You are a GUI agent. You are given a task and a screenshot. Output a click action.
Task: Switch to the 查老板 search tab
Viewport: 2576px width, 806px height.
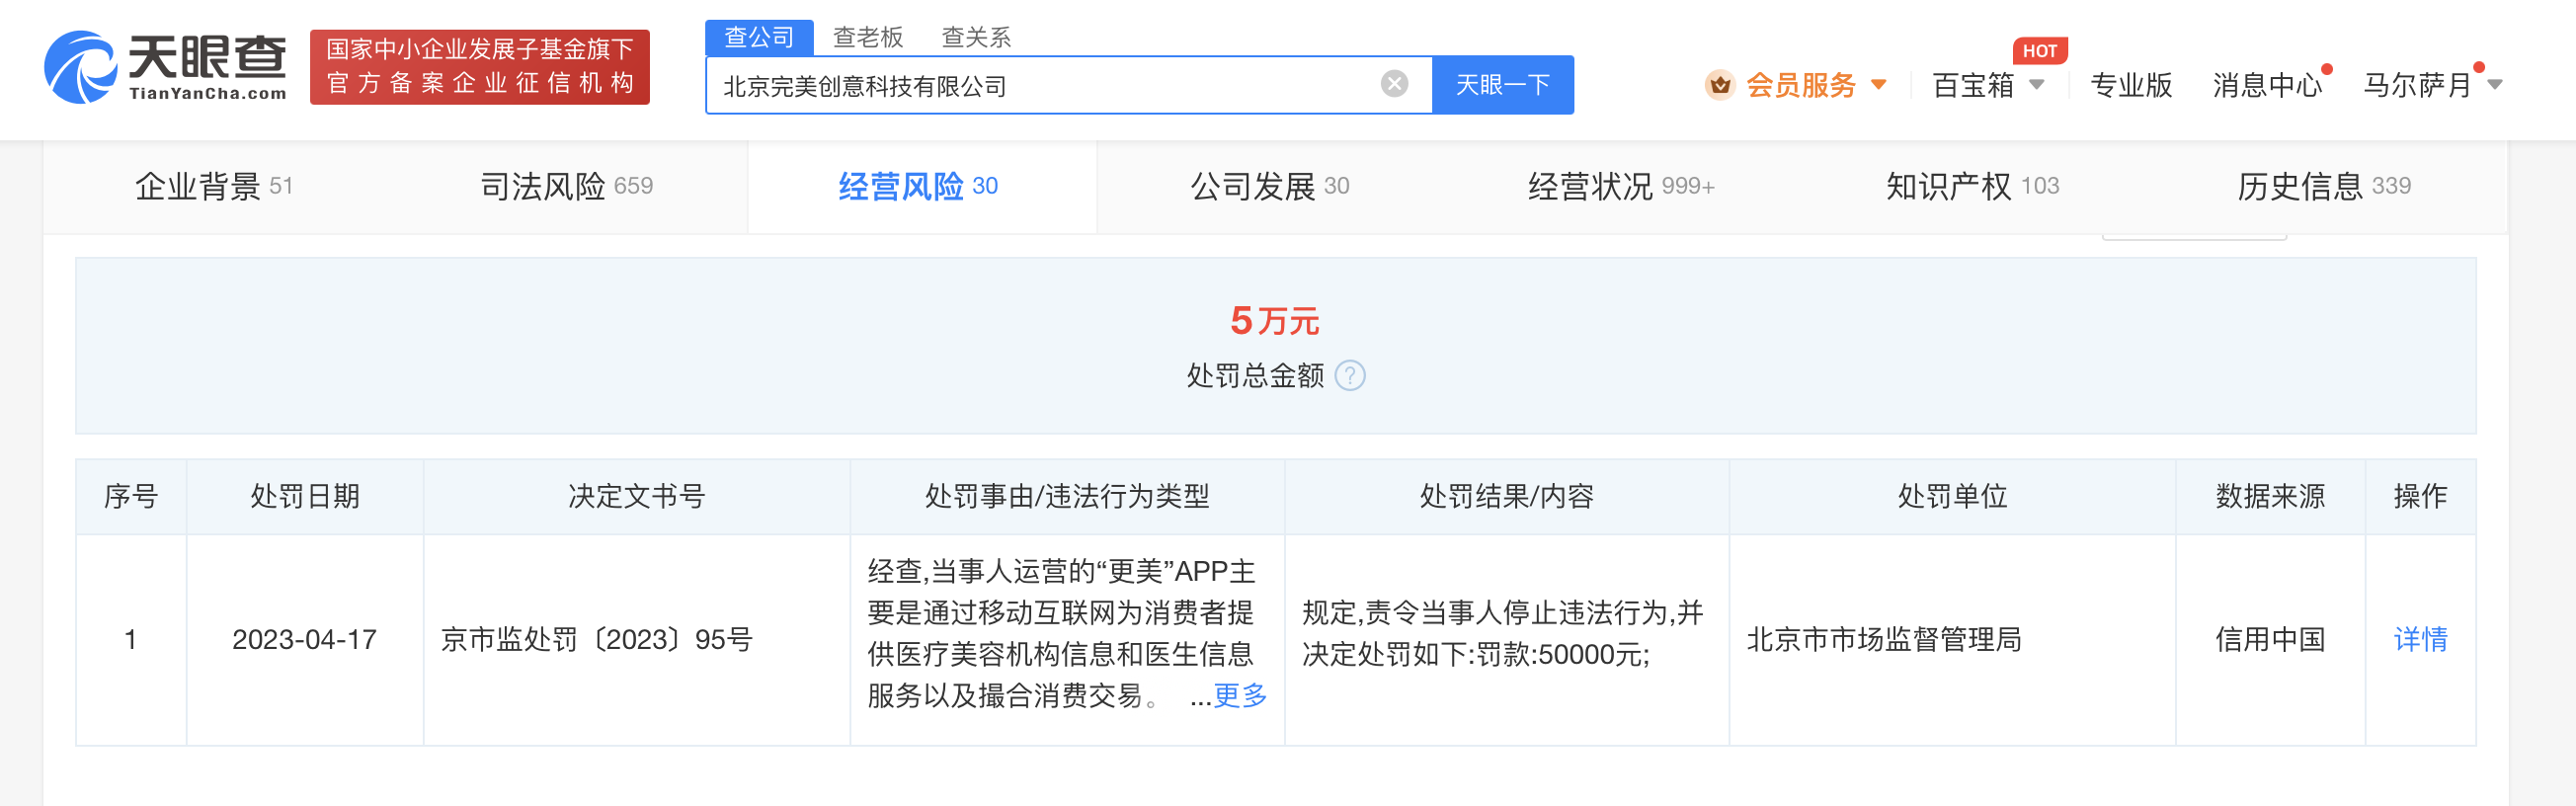[868, 37]
